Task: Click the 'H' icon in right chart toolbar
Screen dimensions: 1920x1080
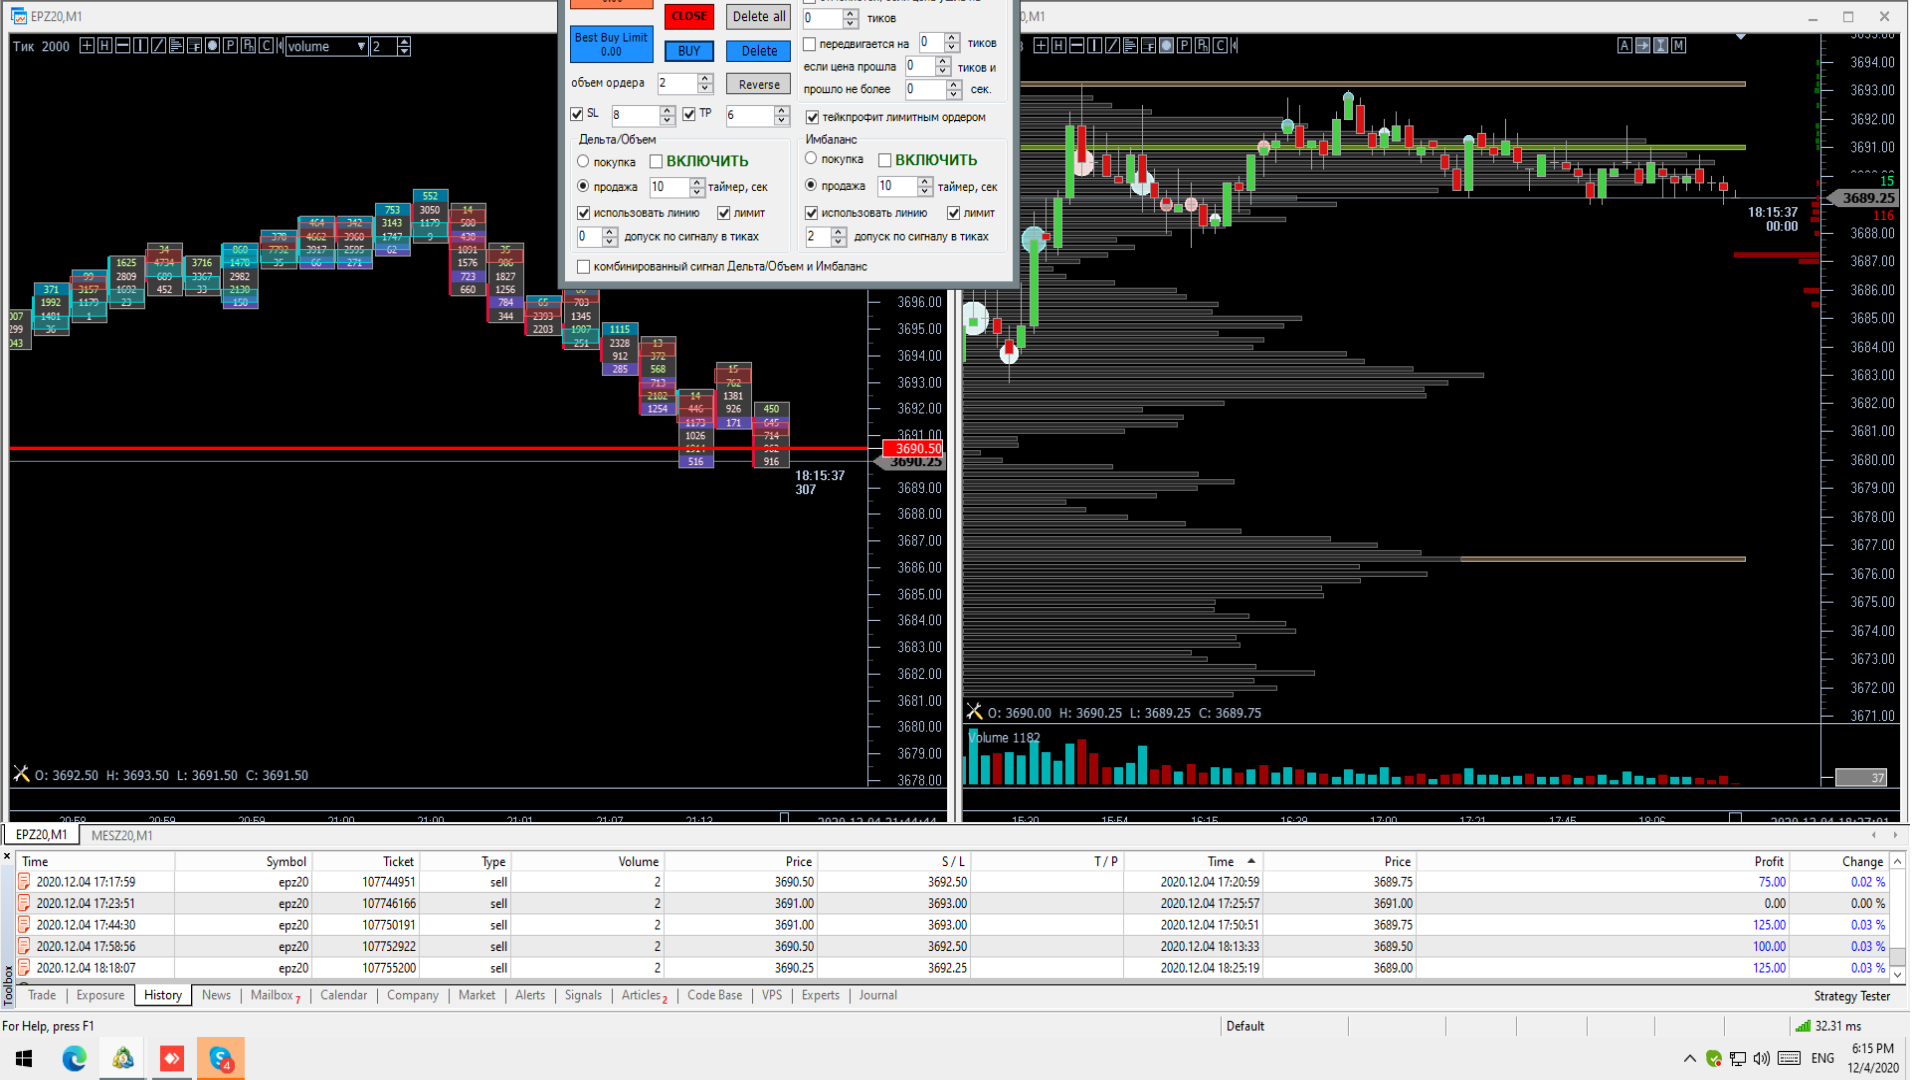Action: [x=1059, y=45]
